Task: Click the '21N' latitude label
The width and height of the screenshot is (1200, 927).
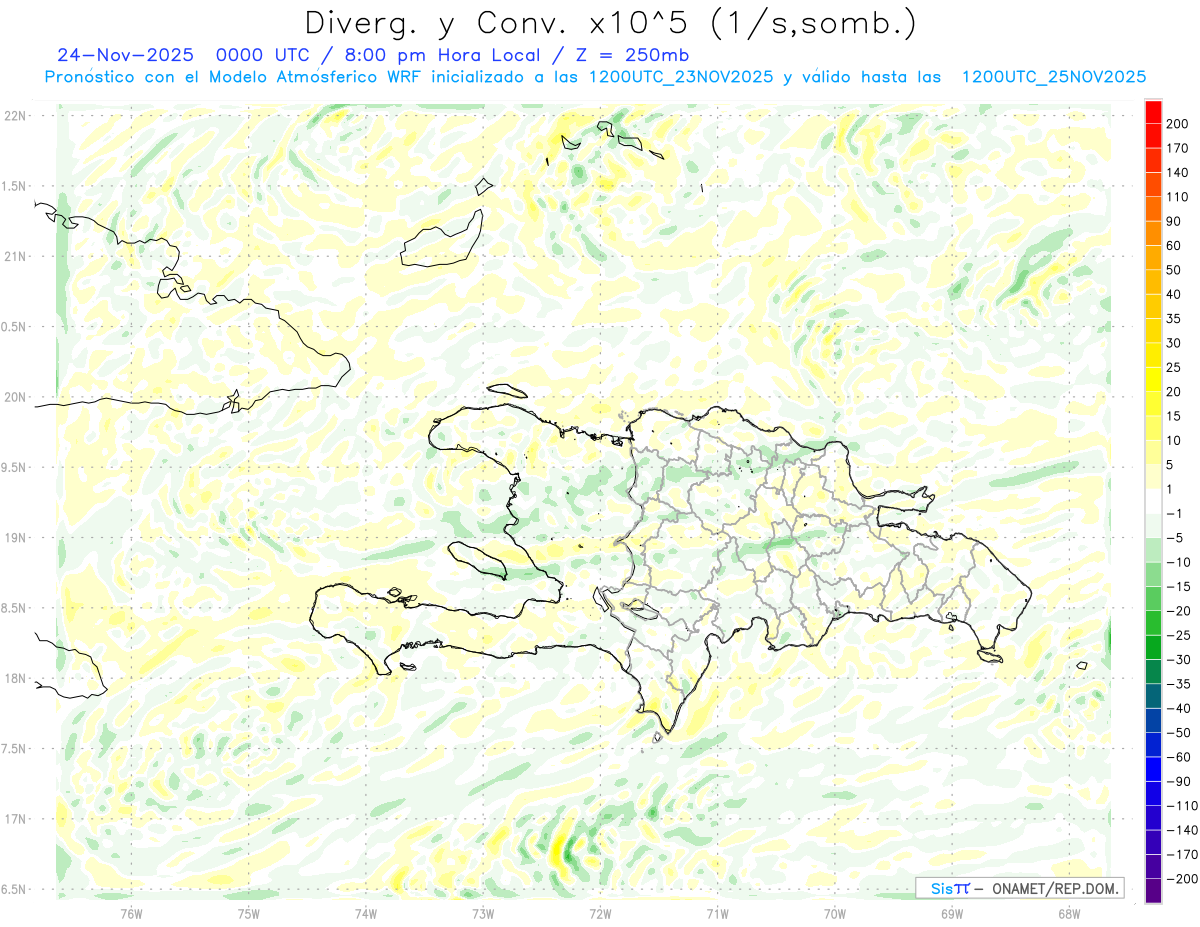Action: tap(15, 256)
